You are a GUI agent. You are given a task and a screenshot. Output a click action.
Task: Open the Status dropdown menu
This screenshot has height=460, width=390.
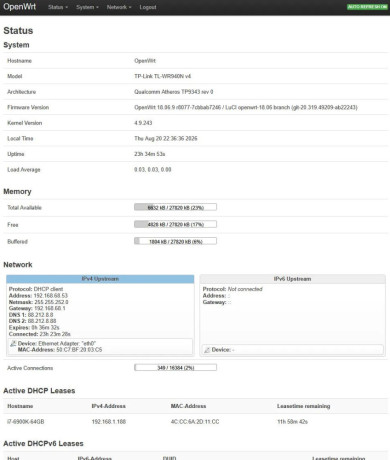pos(58,7)
